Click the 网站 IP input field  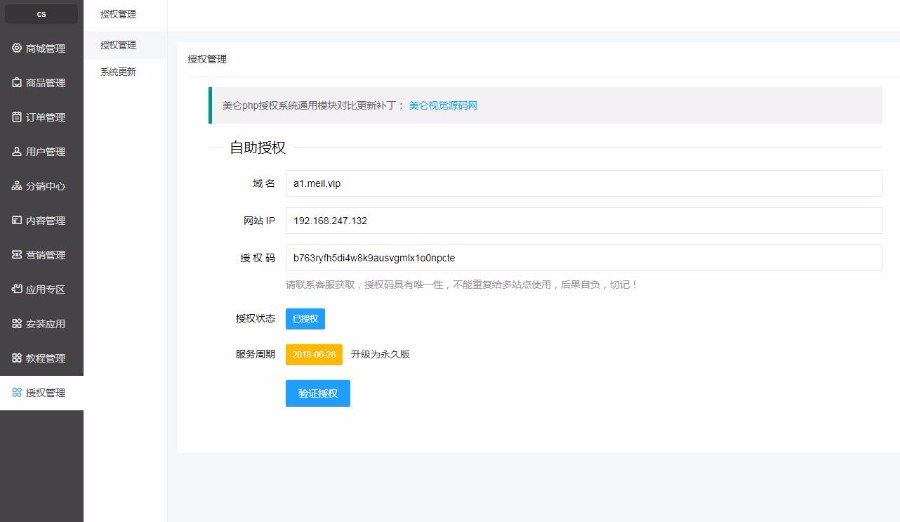coord(584,221)
